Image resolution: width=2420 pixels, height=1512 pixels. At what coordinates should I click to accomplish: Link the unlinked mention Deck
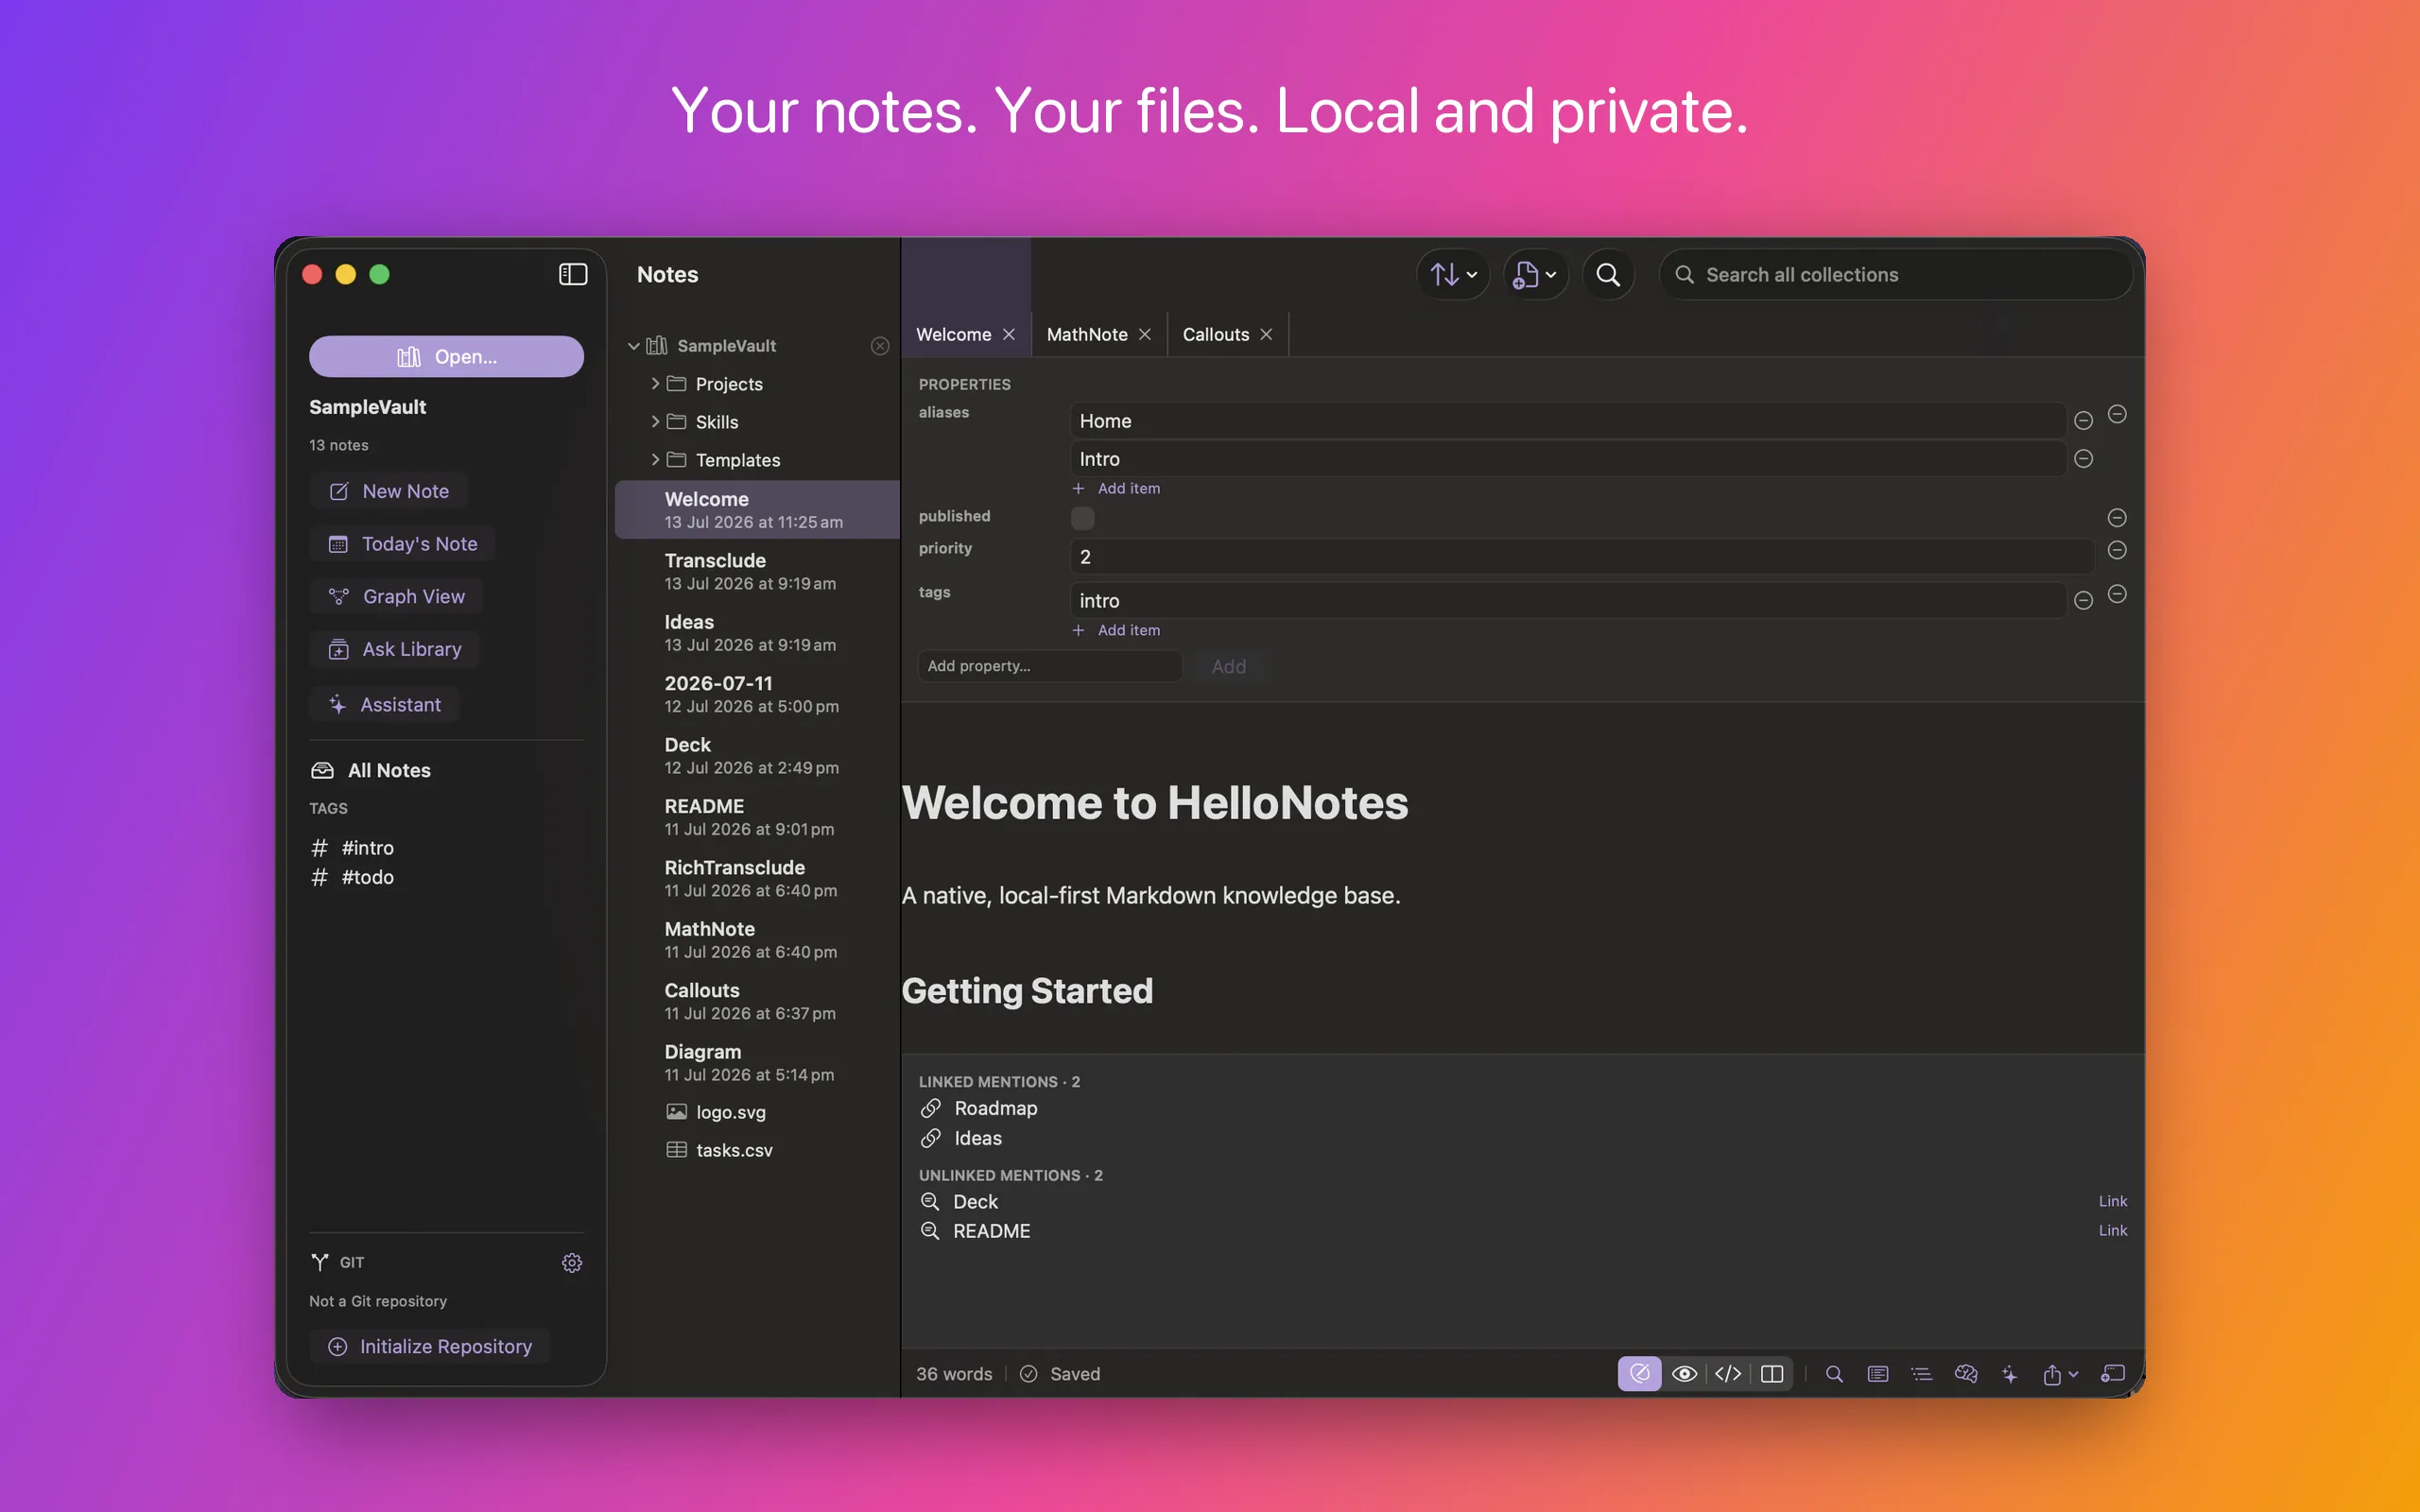click(2112, 1201)
